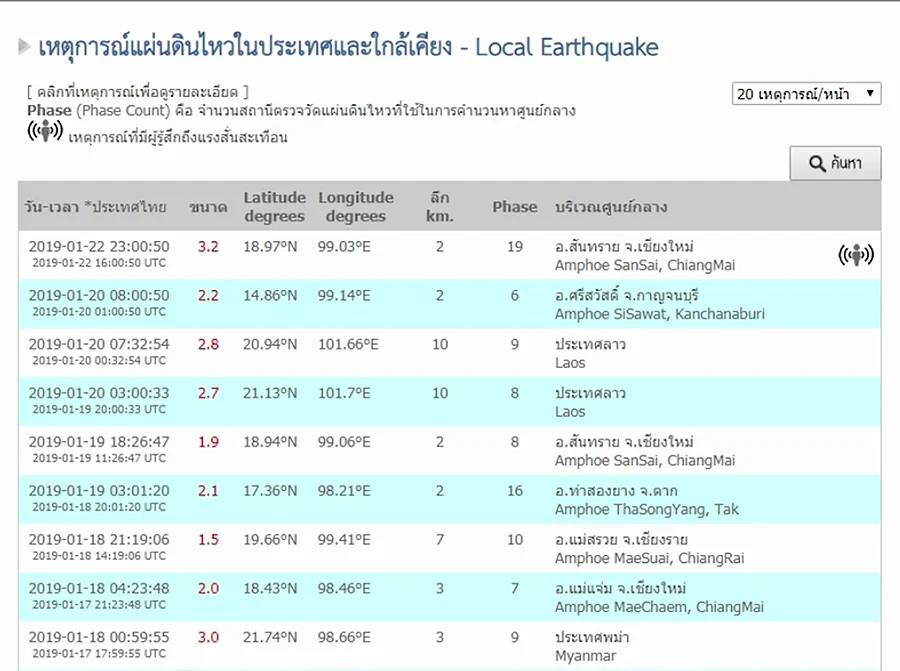Image resolution: width=900 pixels, height=671 pixels.
Task: Click the ค้นหา search button
Action: [x=835, y=163]
